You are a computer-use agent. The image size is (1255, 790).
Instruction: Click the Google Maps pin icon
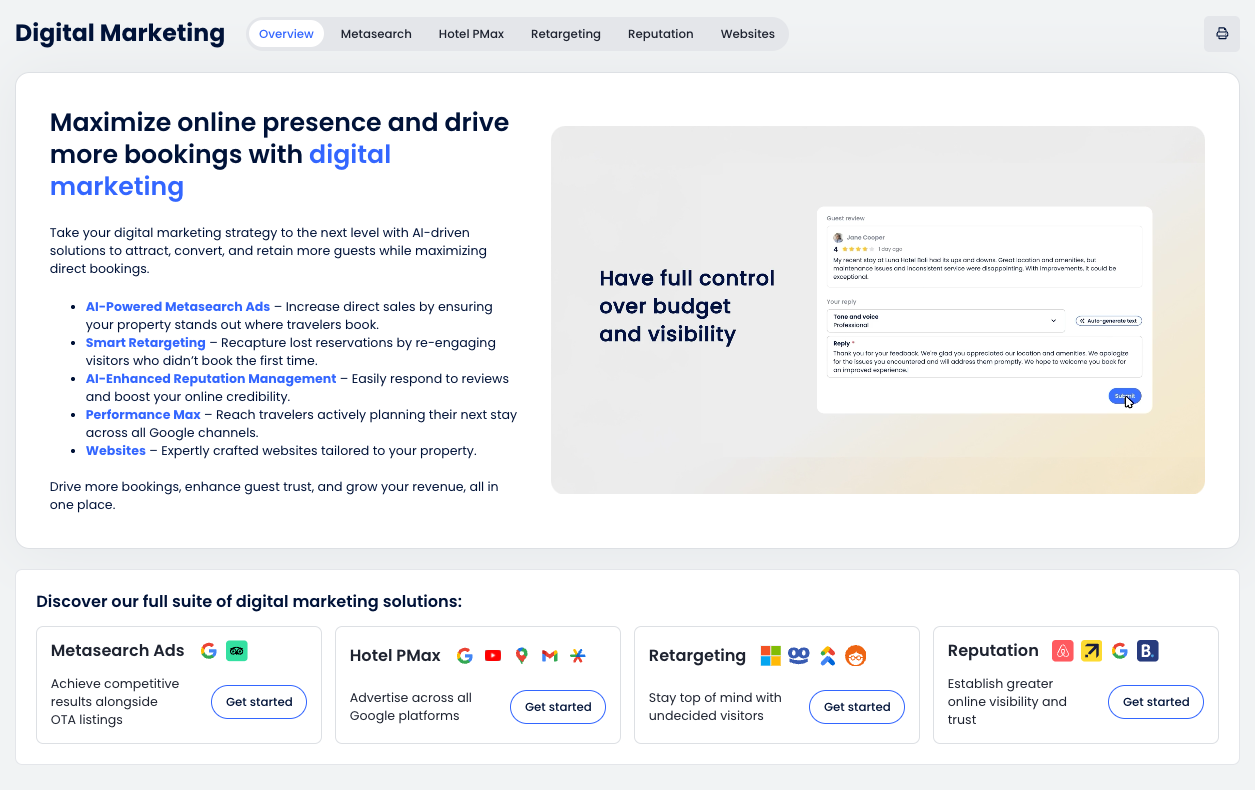pos(521,656)
